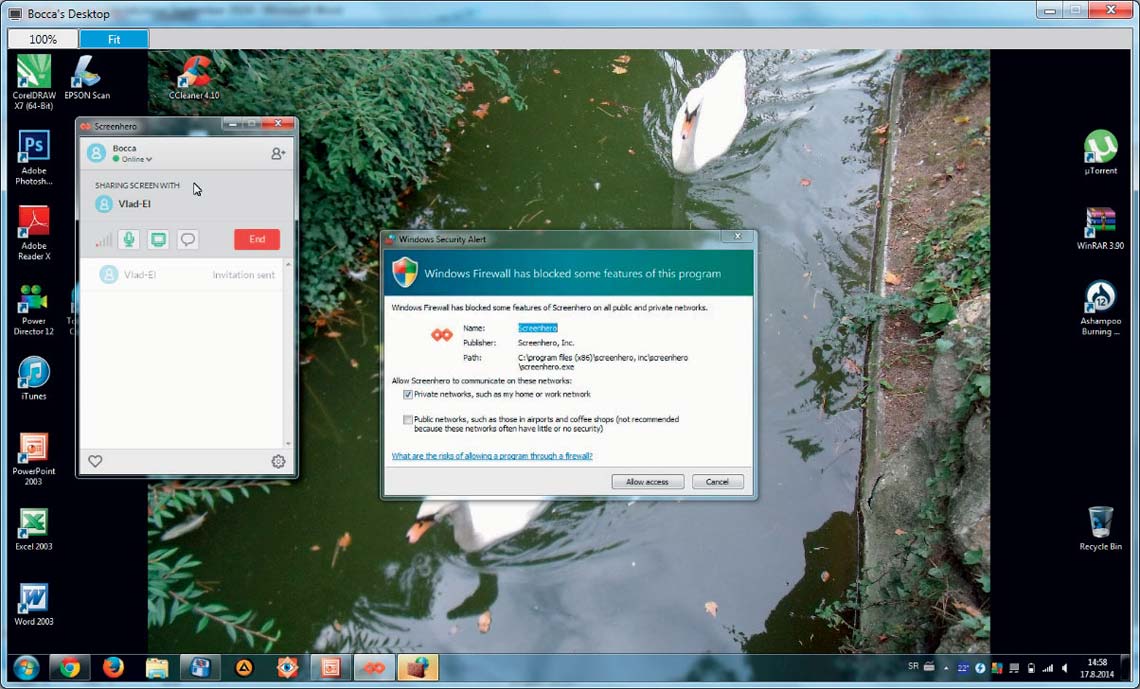
Task: Check Public networks checkbox
Action: point(408,419)
